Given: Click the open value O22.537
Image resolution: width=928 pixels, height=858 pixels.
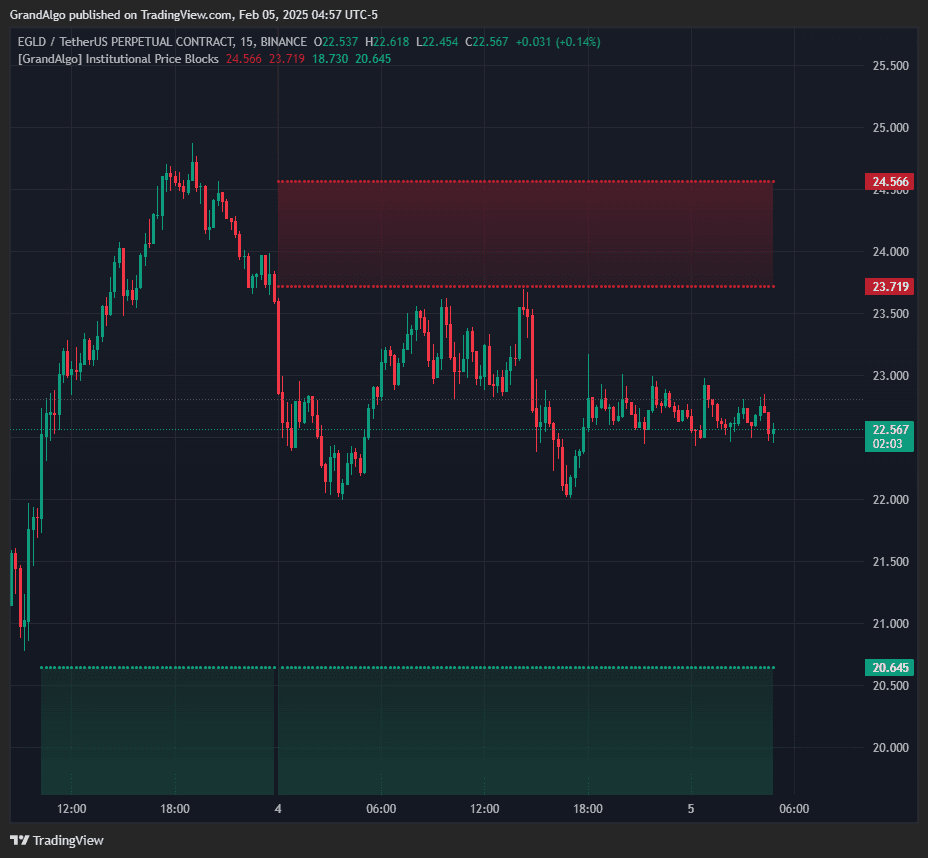Looking at the screenshot, I should point(335,42).
